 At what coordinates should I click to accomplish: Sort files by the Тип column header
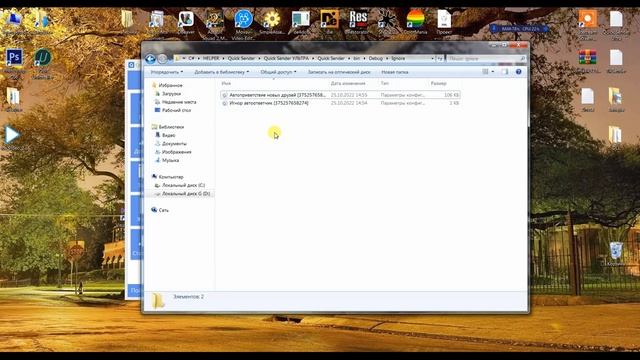(x=384, y=83)
